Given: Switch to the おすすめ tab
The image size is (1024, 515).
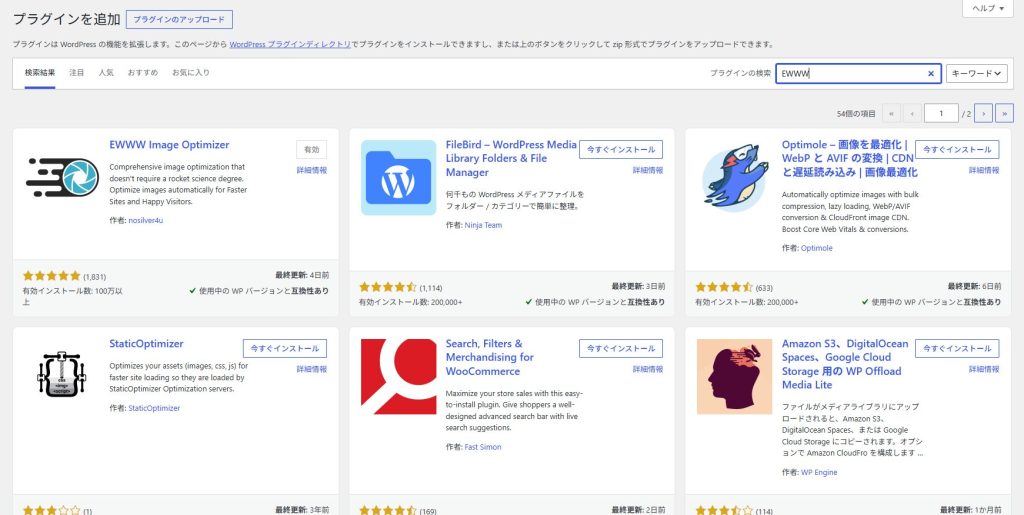Looking at the screenshot, I should coord(142,73).
